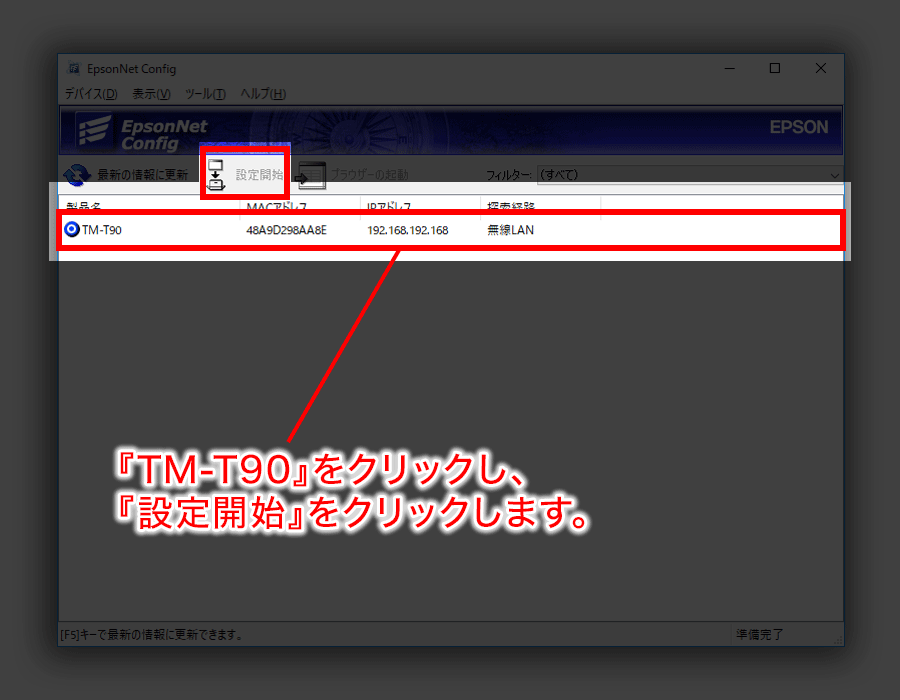900x700 pixels.
Task: Click the EpsonNet Config title bar icon
Action: (73, 68)
